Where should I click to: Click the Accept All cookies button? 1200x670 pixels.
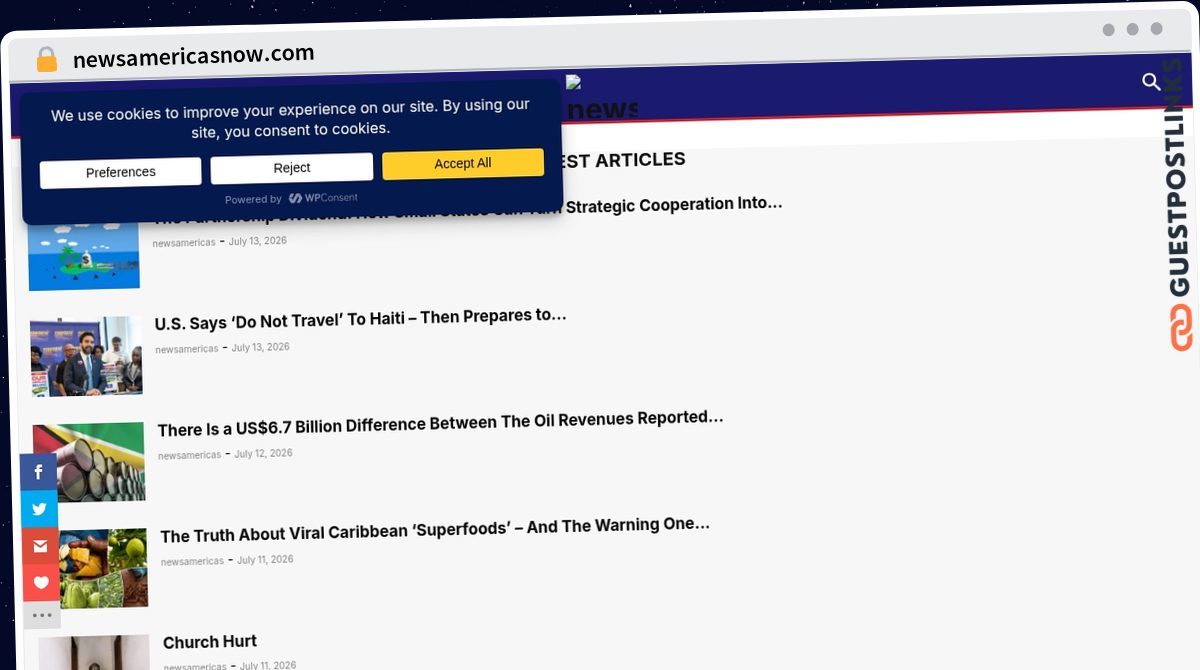(x=463, y=163)
